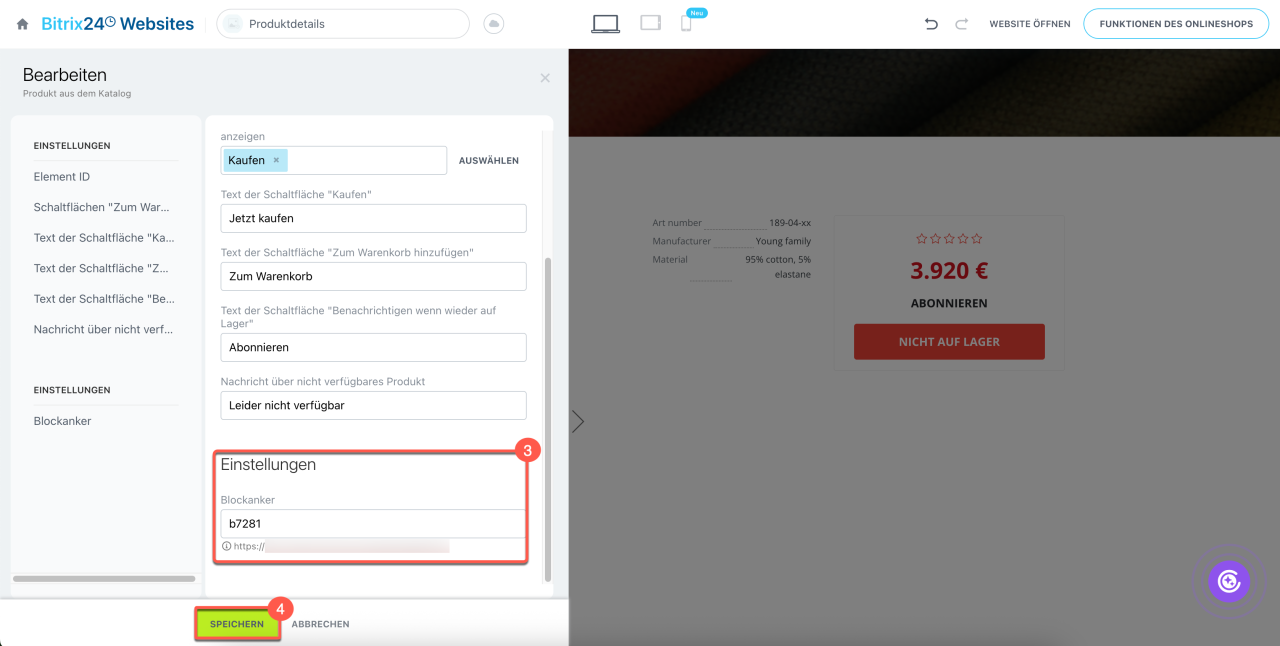Switch to desktop preview mode
Screen dimensions: 1280x646
(605, 24)
